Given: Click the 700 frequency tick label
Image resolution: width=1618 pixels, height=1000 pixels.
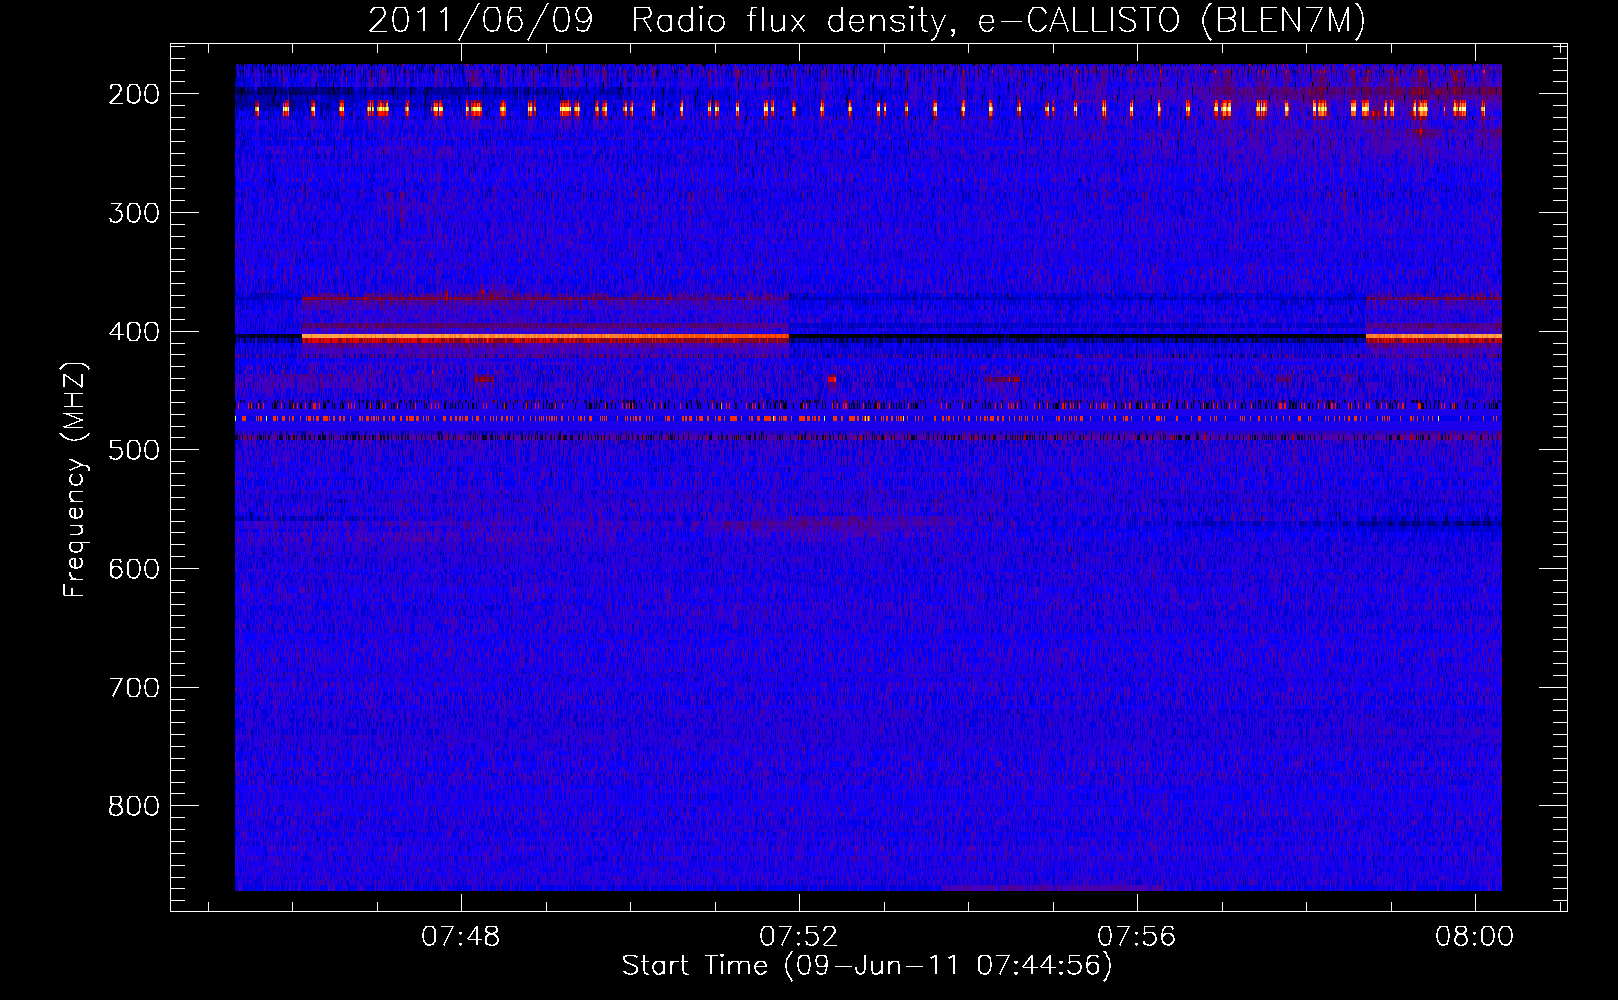Looking at the screenshot, I should click(x=134, y=688).
